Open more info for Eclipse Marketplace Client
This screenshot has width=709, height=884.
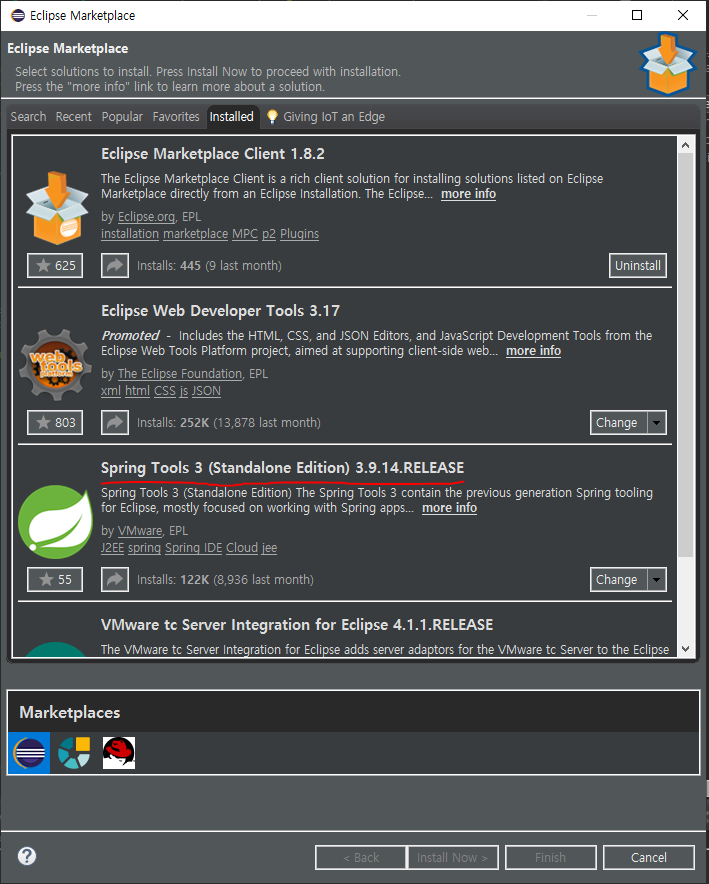point(468,194)
